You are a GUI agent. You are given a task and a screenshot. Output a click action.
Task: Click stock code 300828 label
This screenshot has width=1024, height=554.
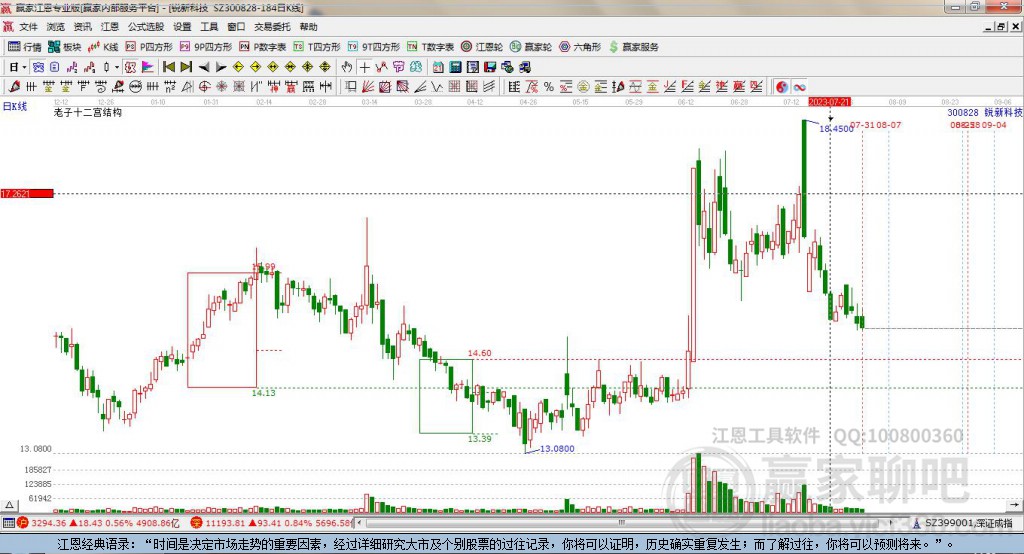[x=963, y=113]
